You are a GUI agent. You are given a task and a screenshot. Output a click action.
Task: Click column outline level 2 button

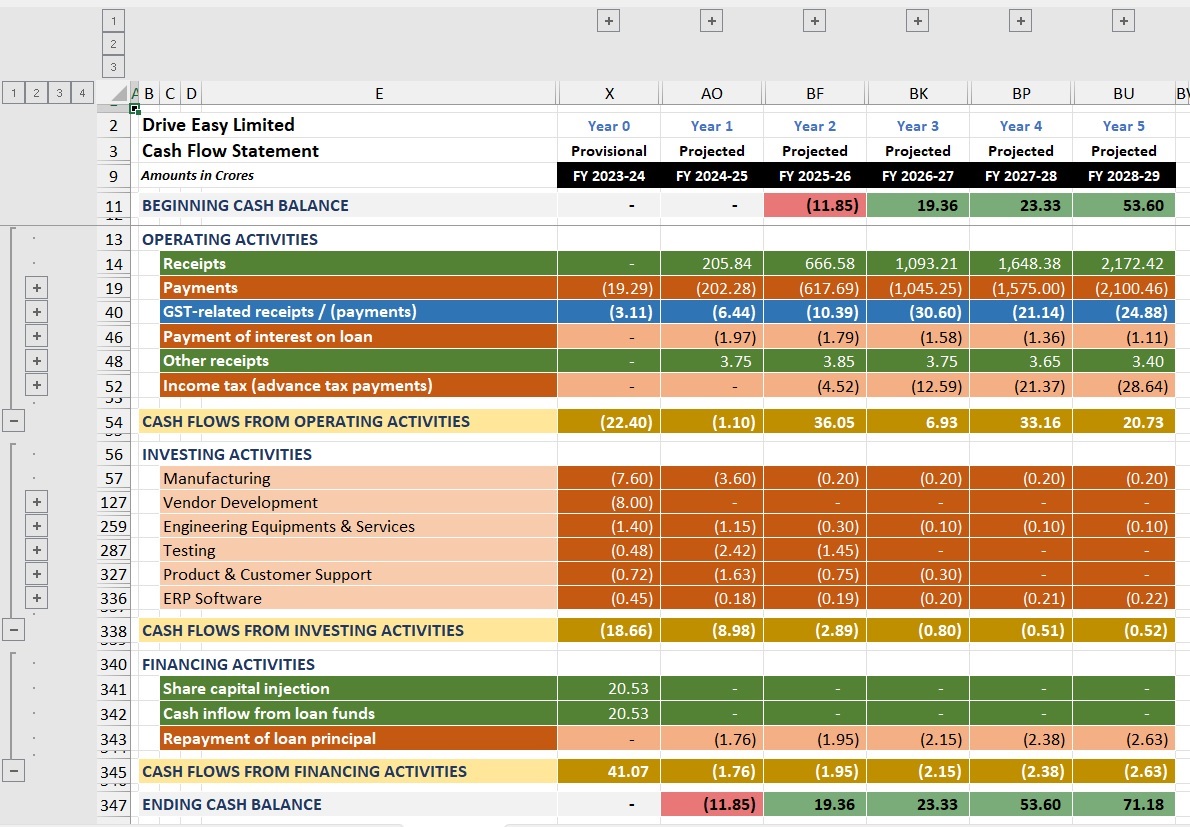(113, 44)
